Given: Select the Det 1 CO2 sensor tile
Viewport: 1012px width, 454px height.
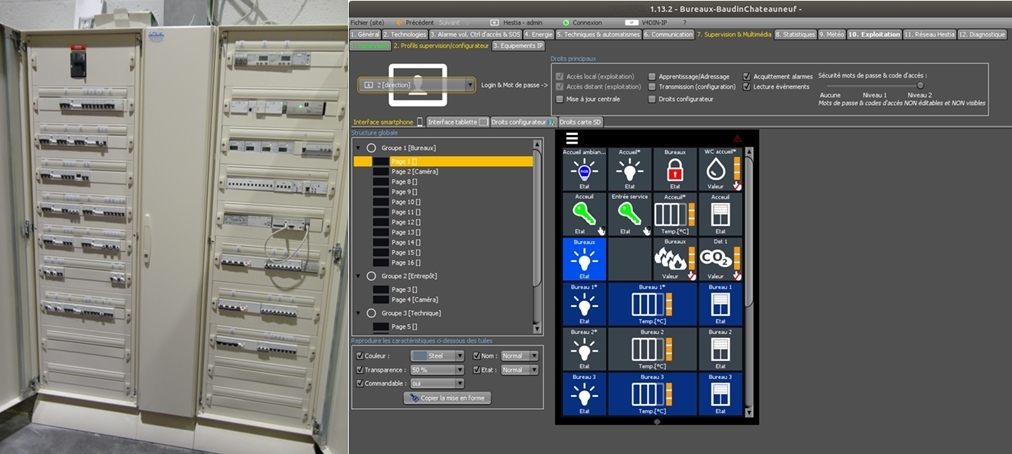Looking at the screenshot, I should click(x=720, y=258).
